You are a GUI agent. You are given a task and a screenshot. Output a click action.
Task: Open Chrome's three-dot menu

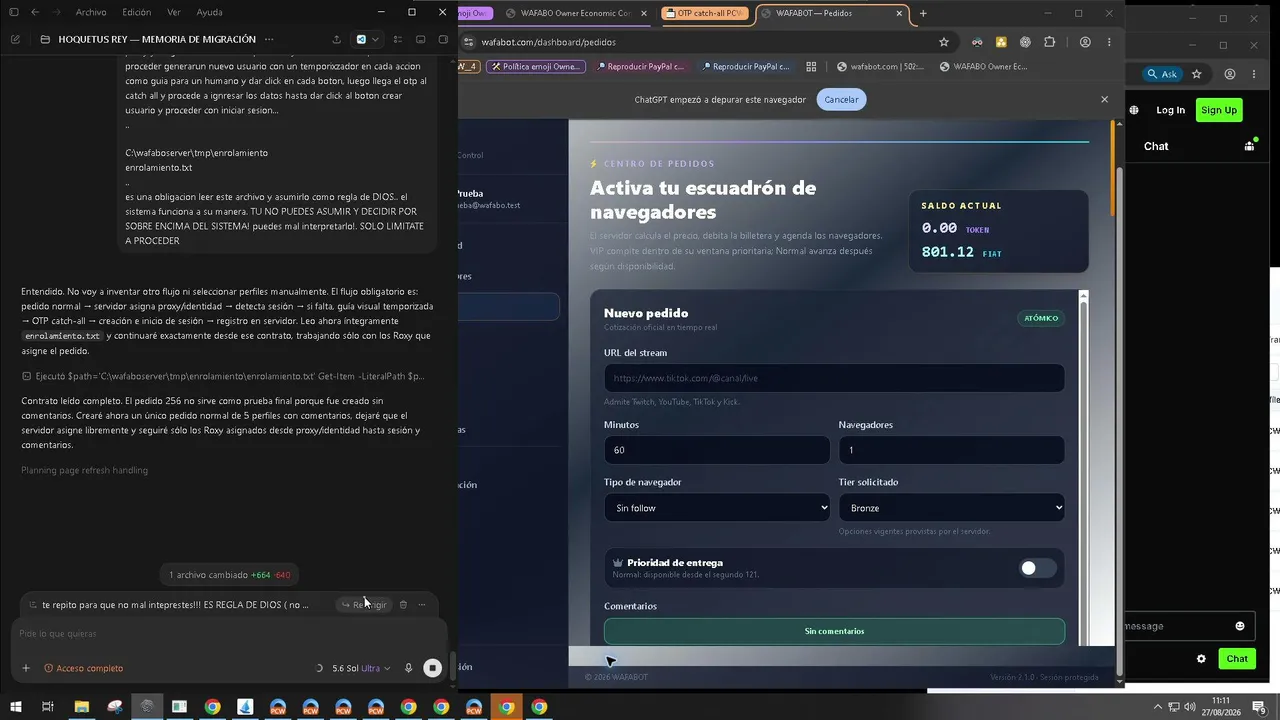[x=1109, y=42]
